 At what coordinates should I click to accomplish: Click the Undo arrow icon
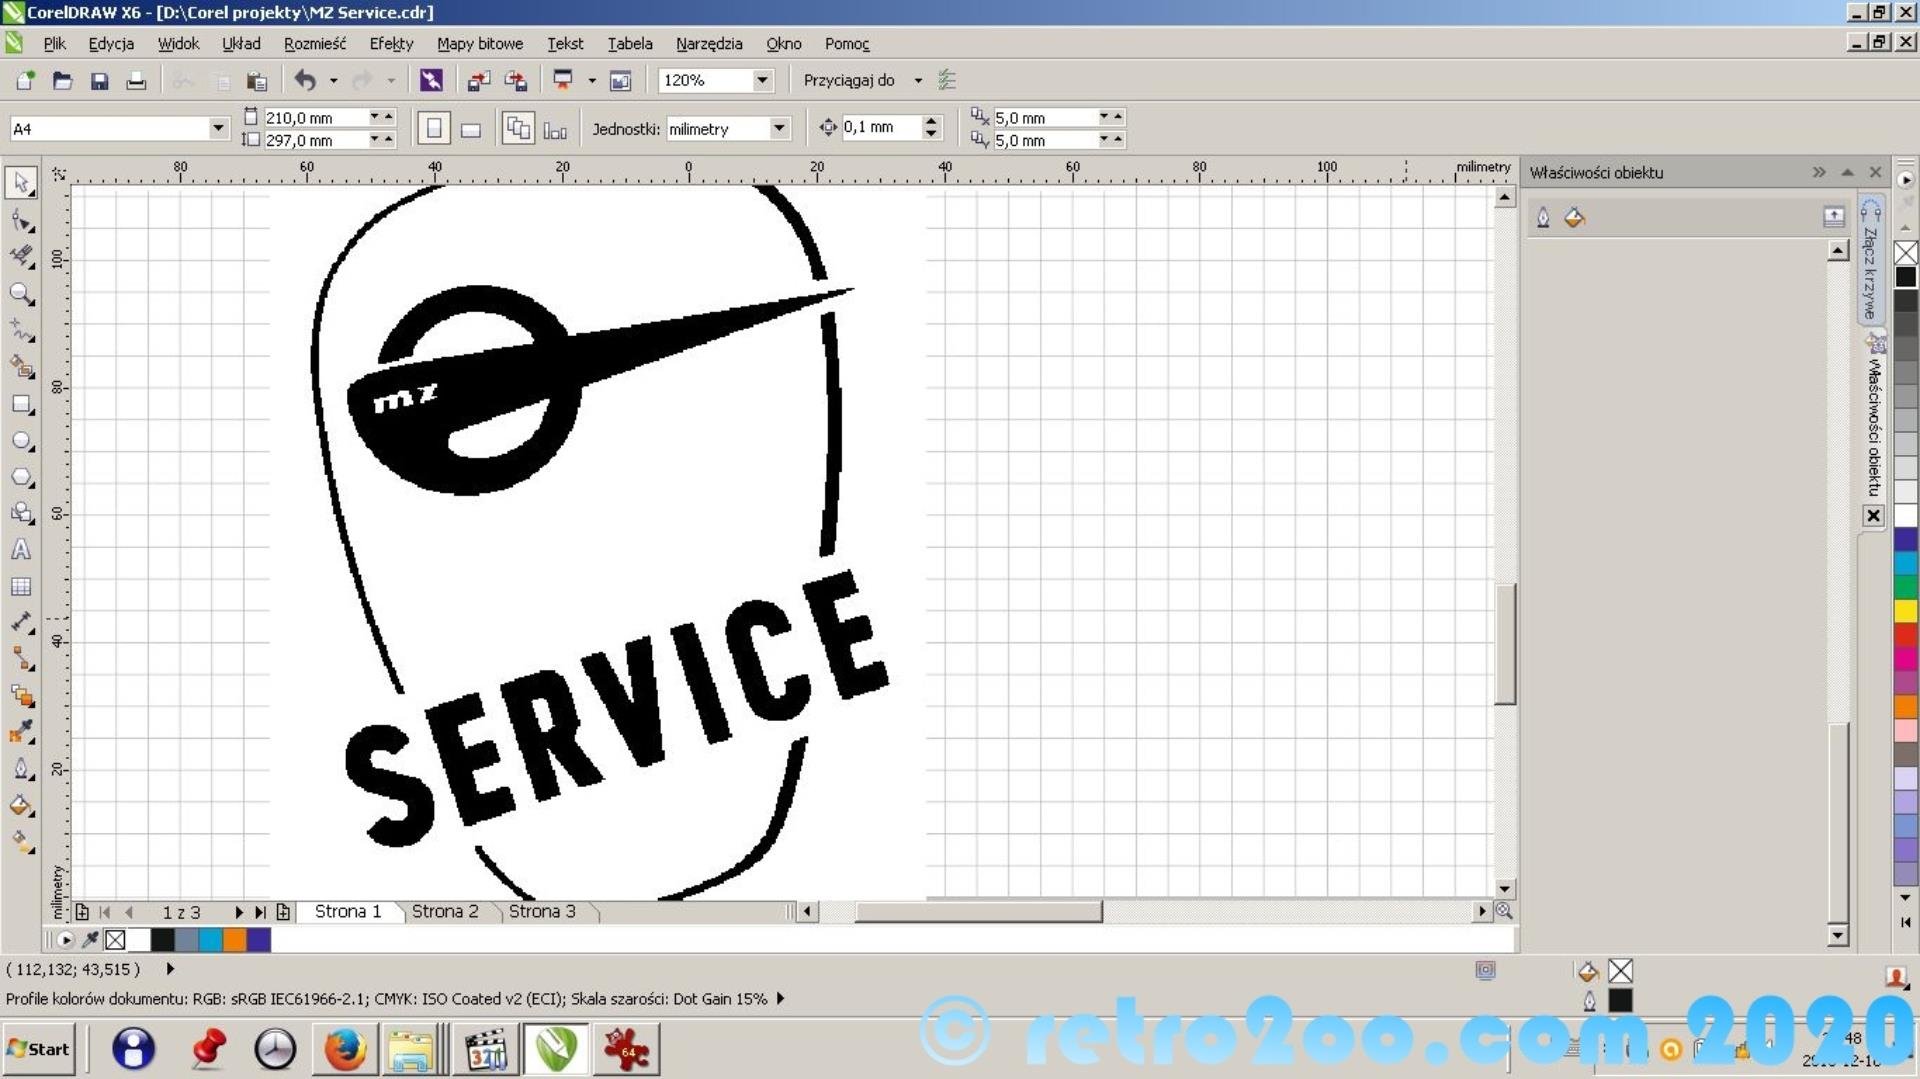coord(305,81)
